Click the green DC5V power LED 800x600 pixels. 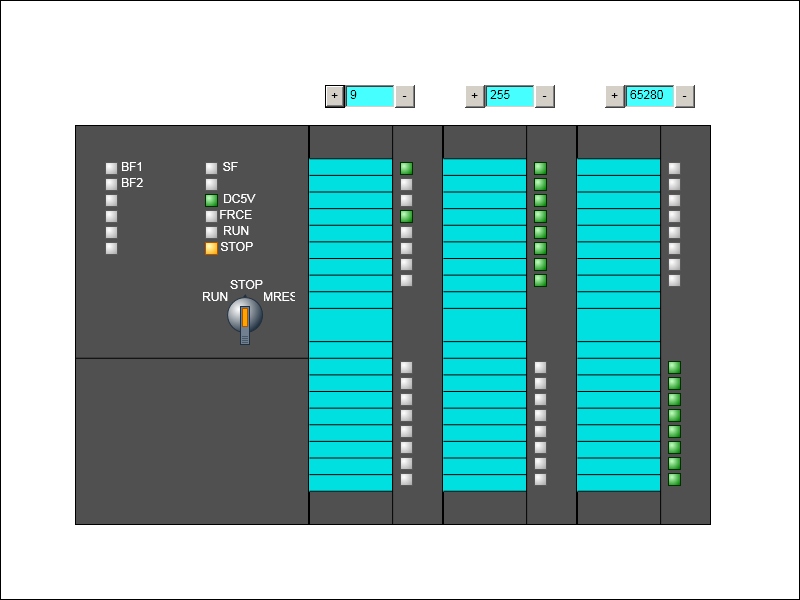coord(211,201)
